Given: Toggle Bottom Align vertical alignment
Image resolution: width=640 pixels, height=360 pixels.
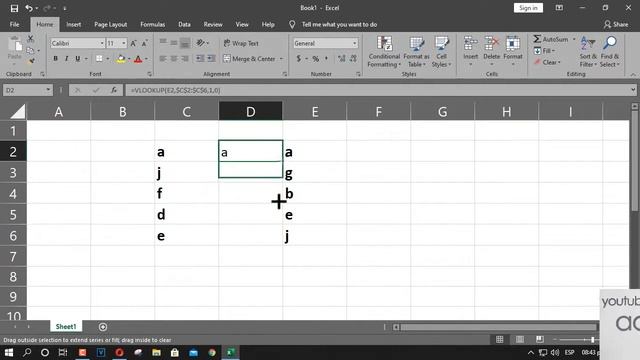Looking at the screenshot, I should [x=185, y=42].
